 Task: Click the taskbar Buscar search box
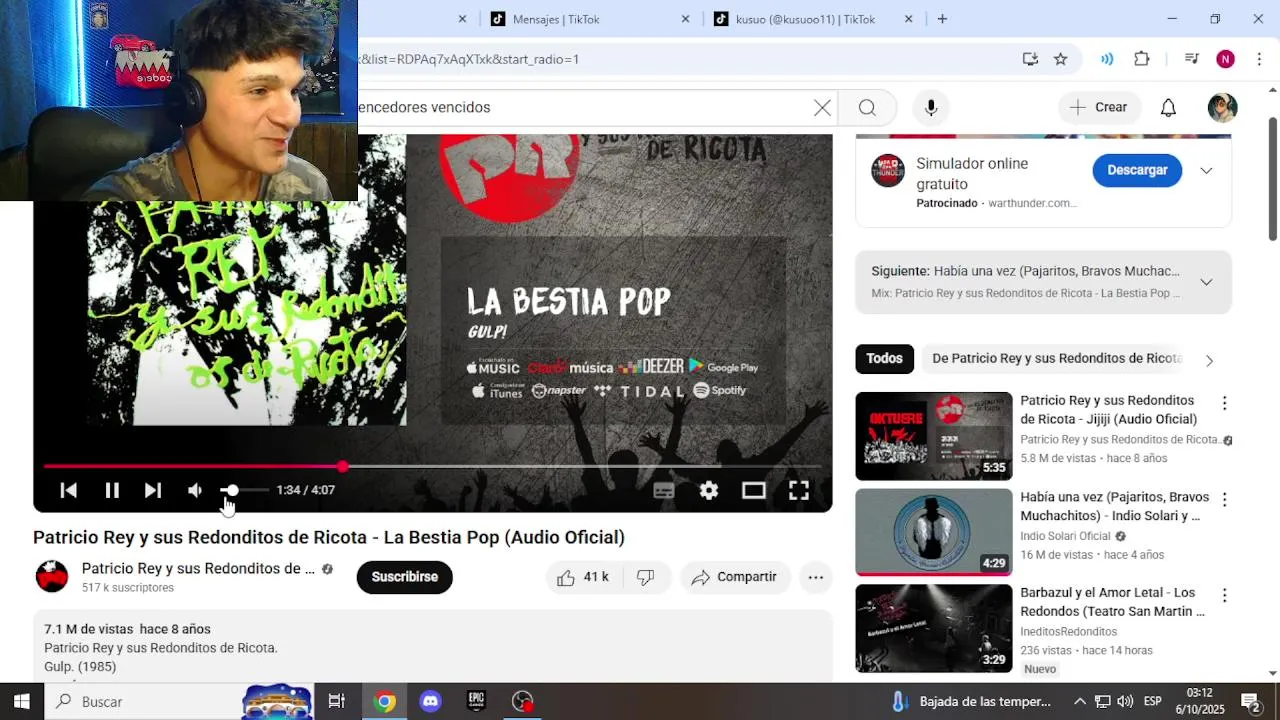(x=180, y=701)
